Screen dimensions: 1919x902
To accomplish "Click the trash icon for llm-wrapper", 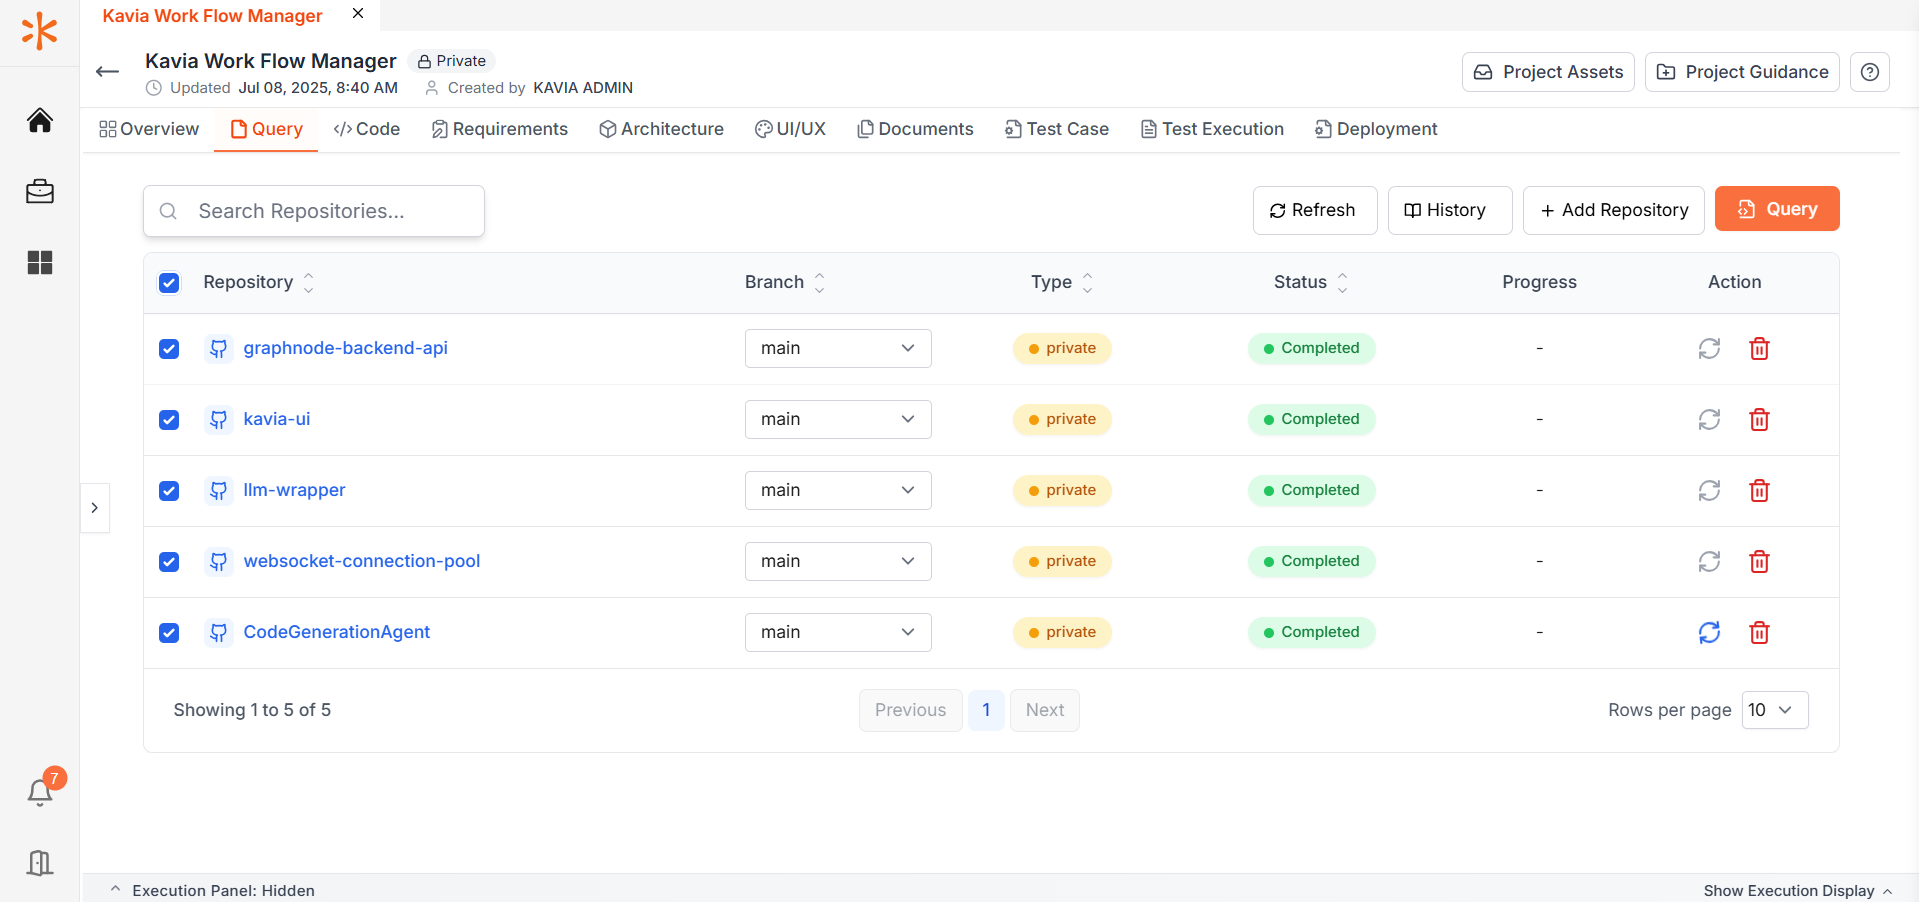I will (1759, 491).
